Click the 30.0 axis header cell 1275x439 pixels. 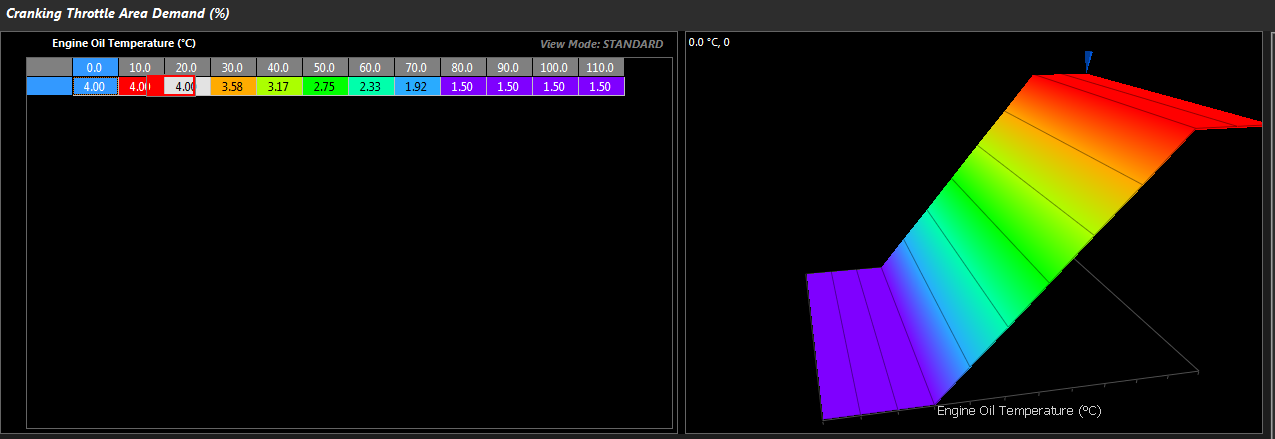[233, 67]
